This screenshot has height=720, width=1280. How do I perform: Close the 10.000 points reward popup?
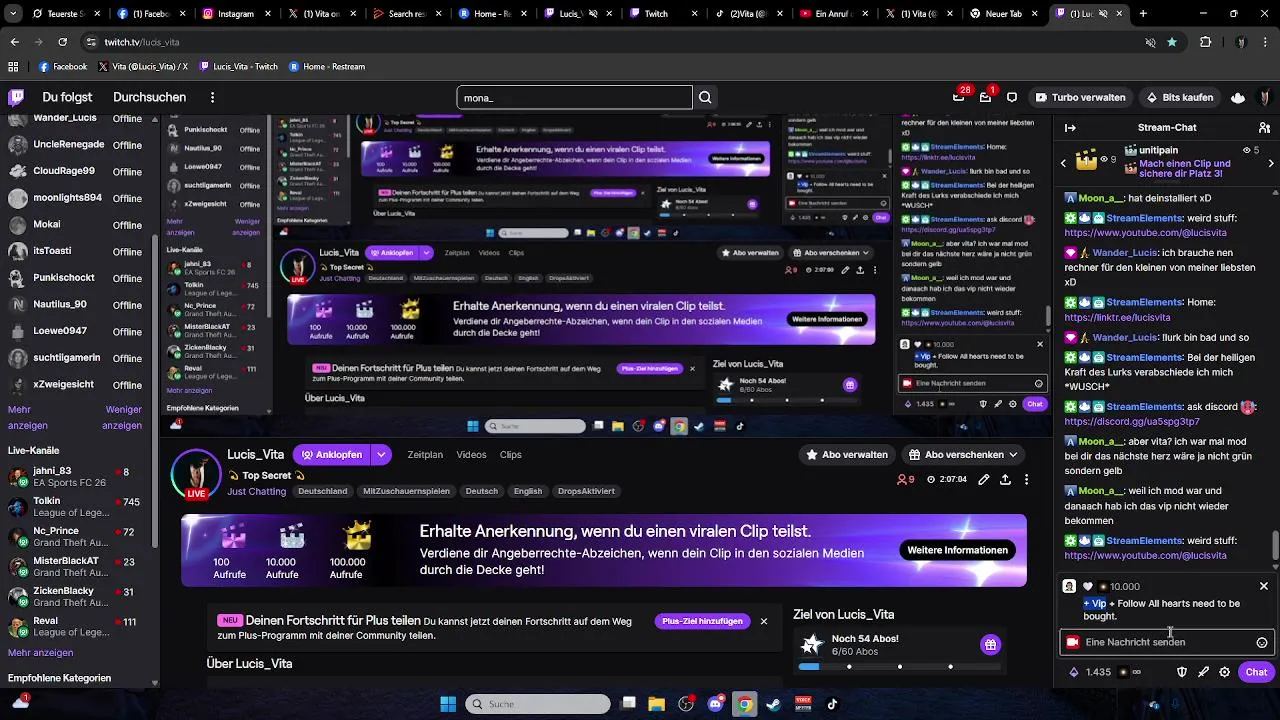tap(1264, 586)
